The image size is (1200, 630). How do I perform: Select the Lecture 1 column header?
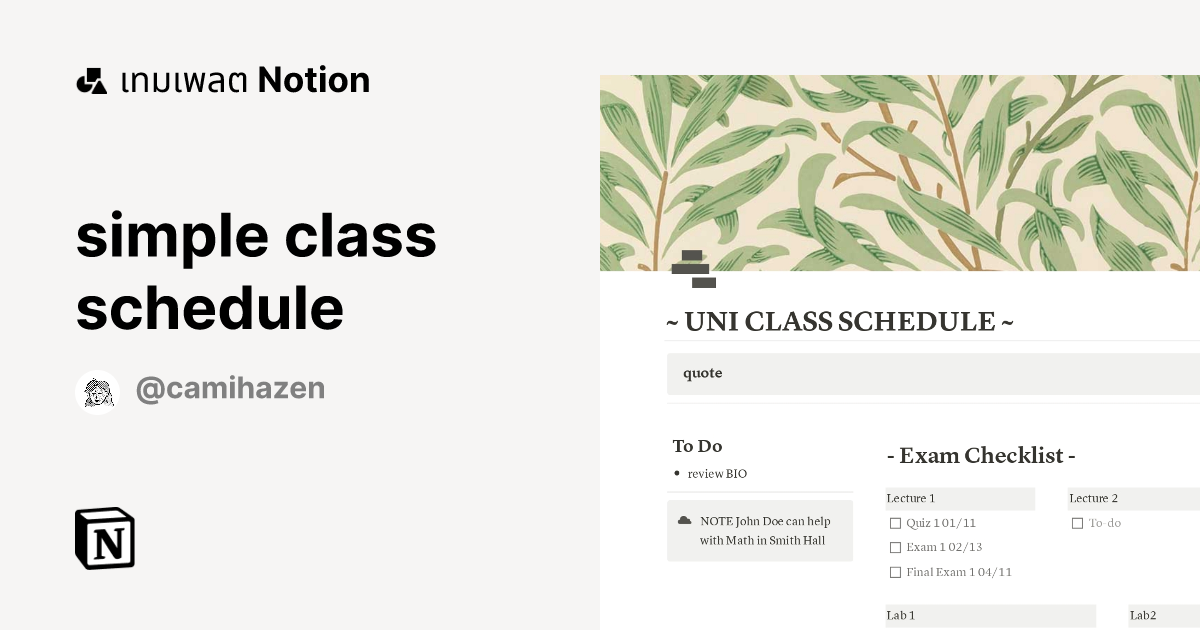(x=911, y=498)
